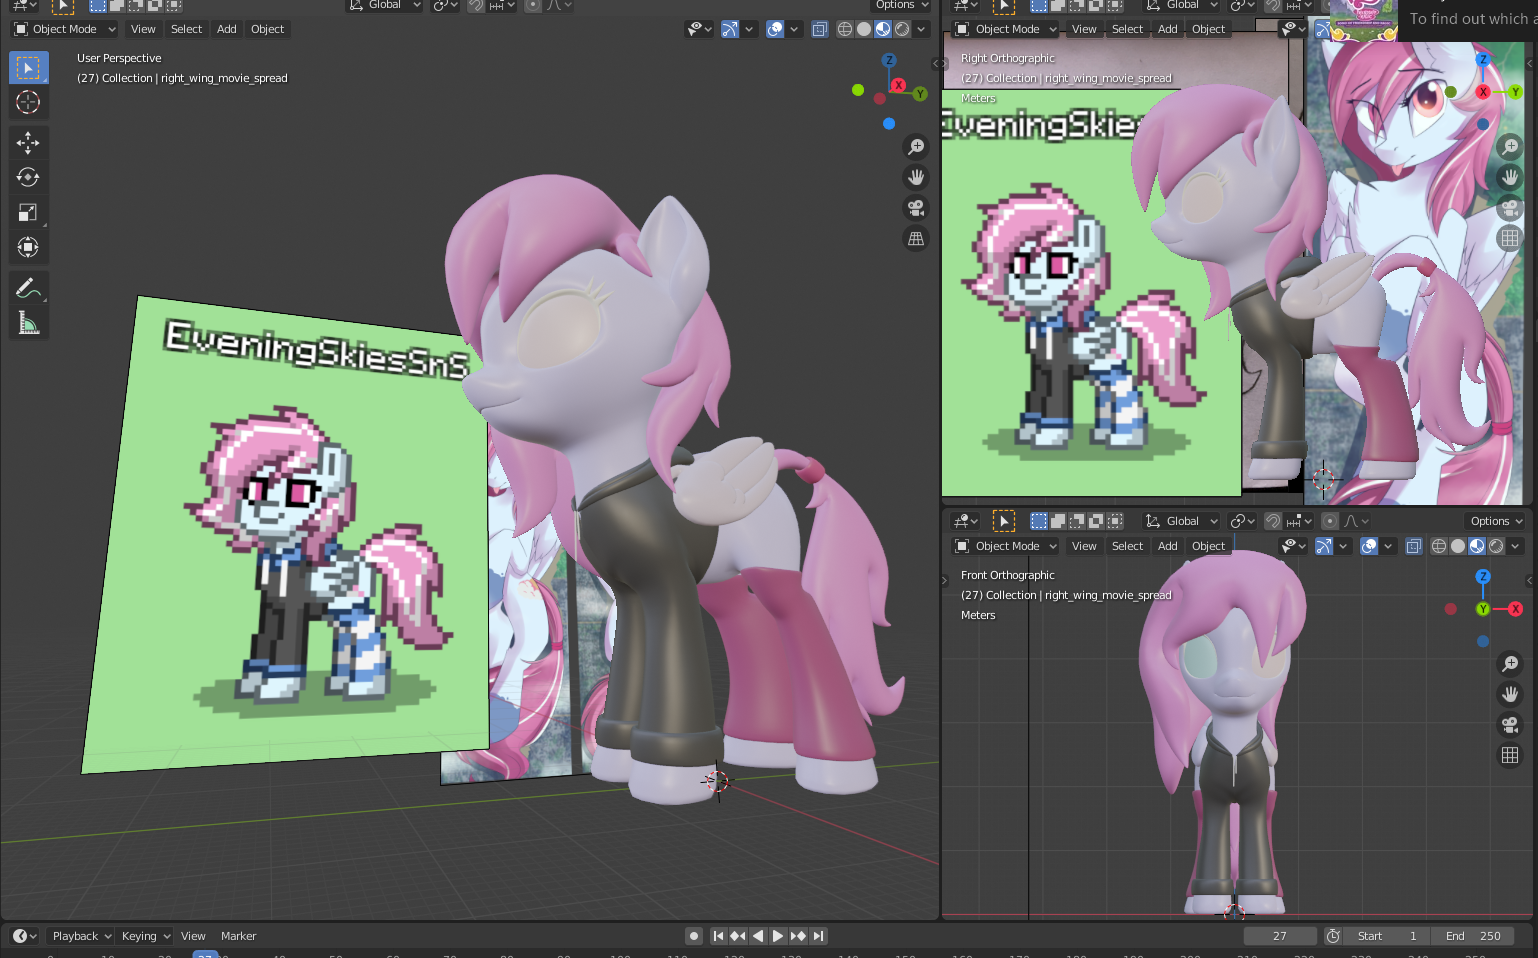Jump to next keyframe
1538x958 pixels.
(798, 936)
